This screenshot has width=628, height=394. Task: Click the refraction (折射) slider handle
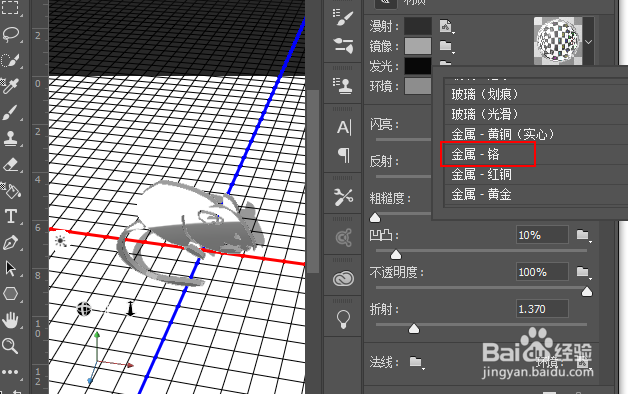tap(414, 329)
